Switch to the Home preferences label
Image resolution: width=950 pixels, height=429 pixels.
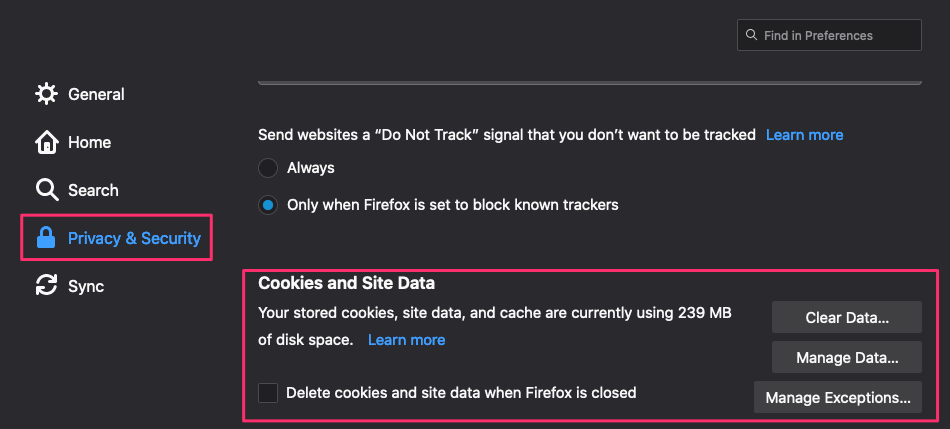[89, 142]
